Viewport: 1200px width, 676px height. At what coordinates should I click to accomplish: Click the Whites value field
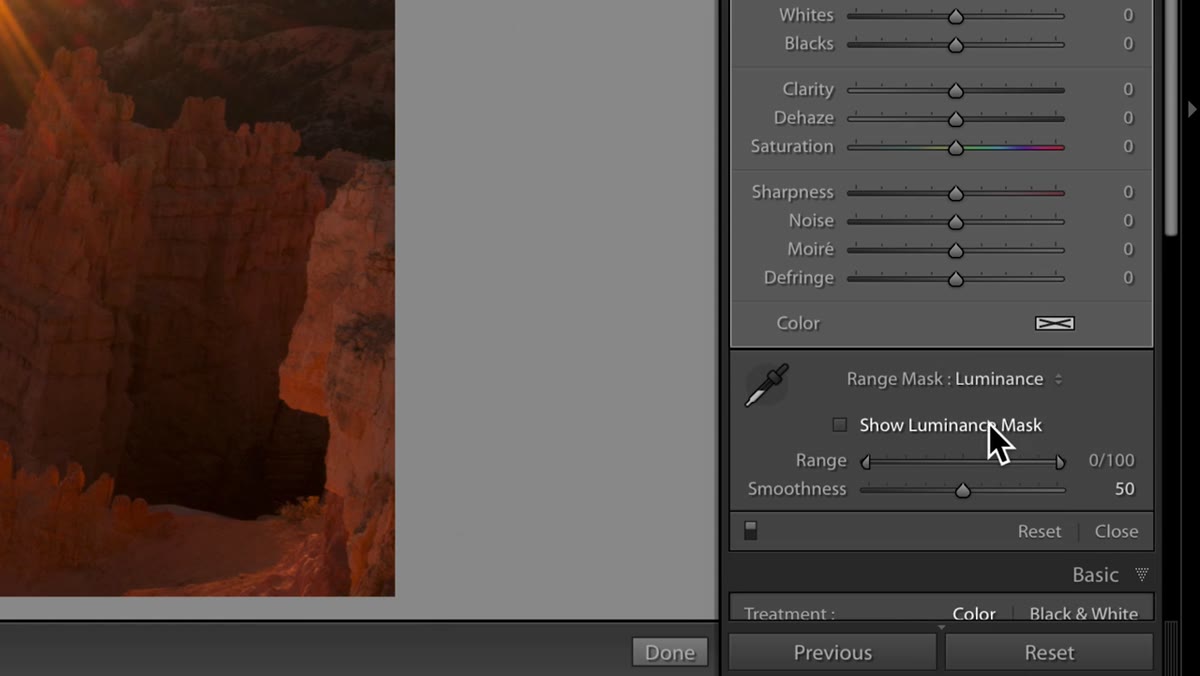click(1128, 15)
